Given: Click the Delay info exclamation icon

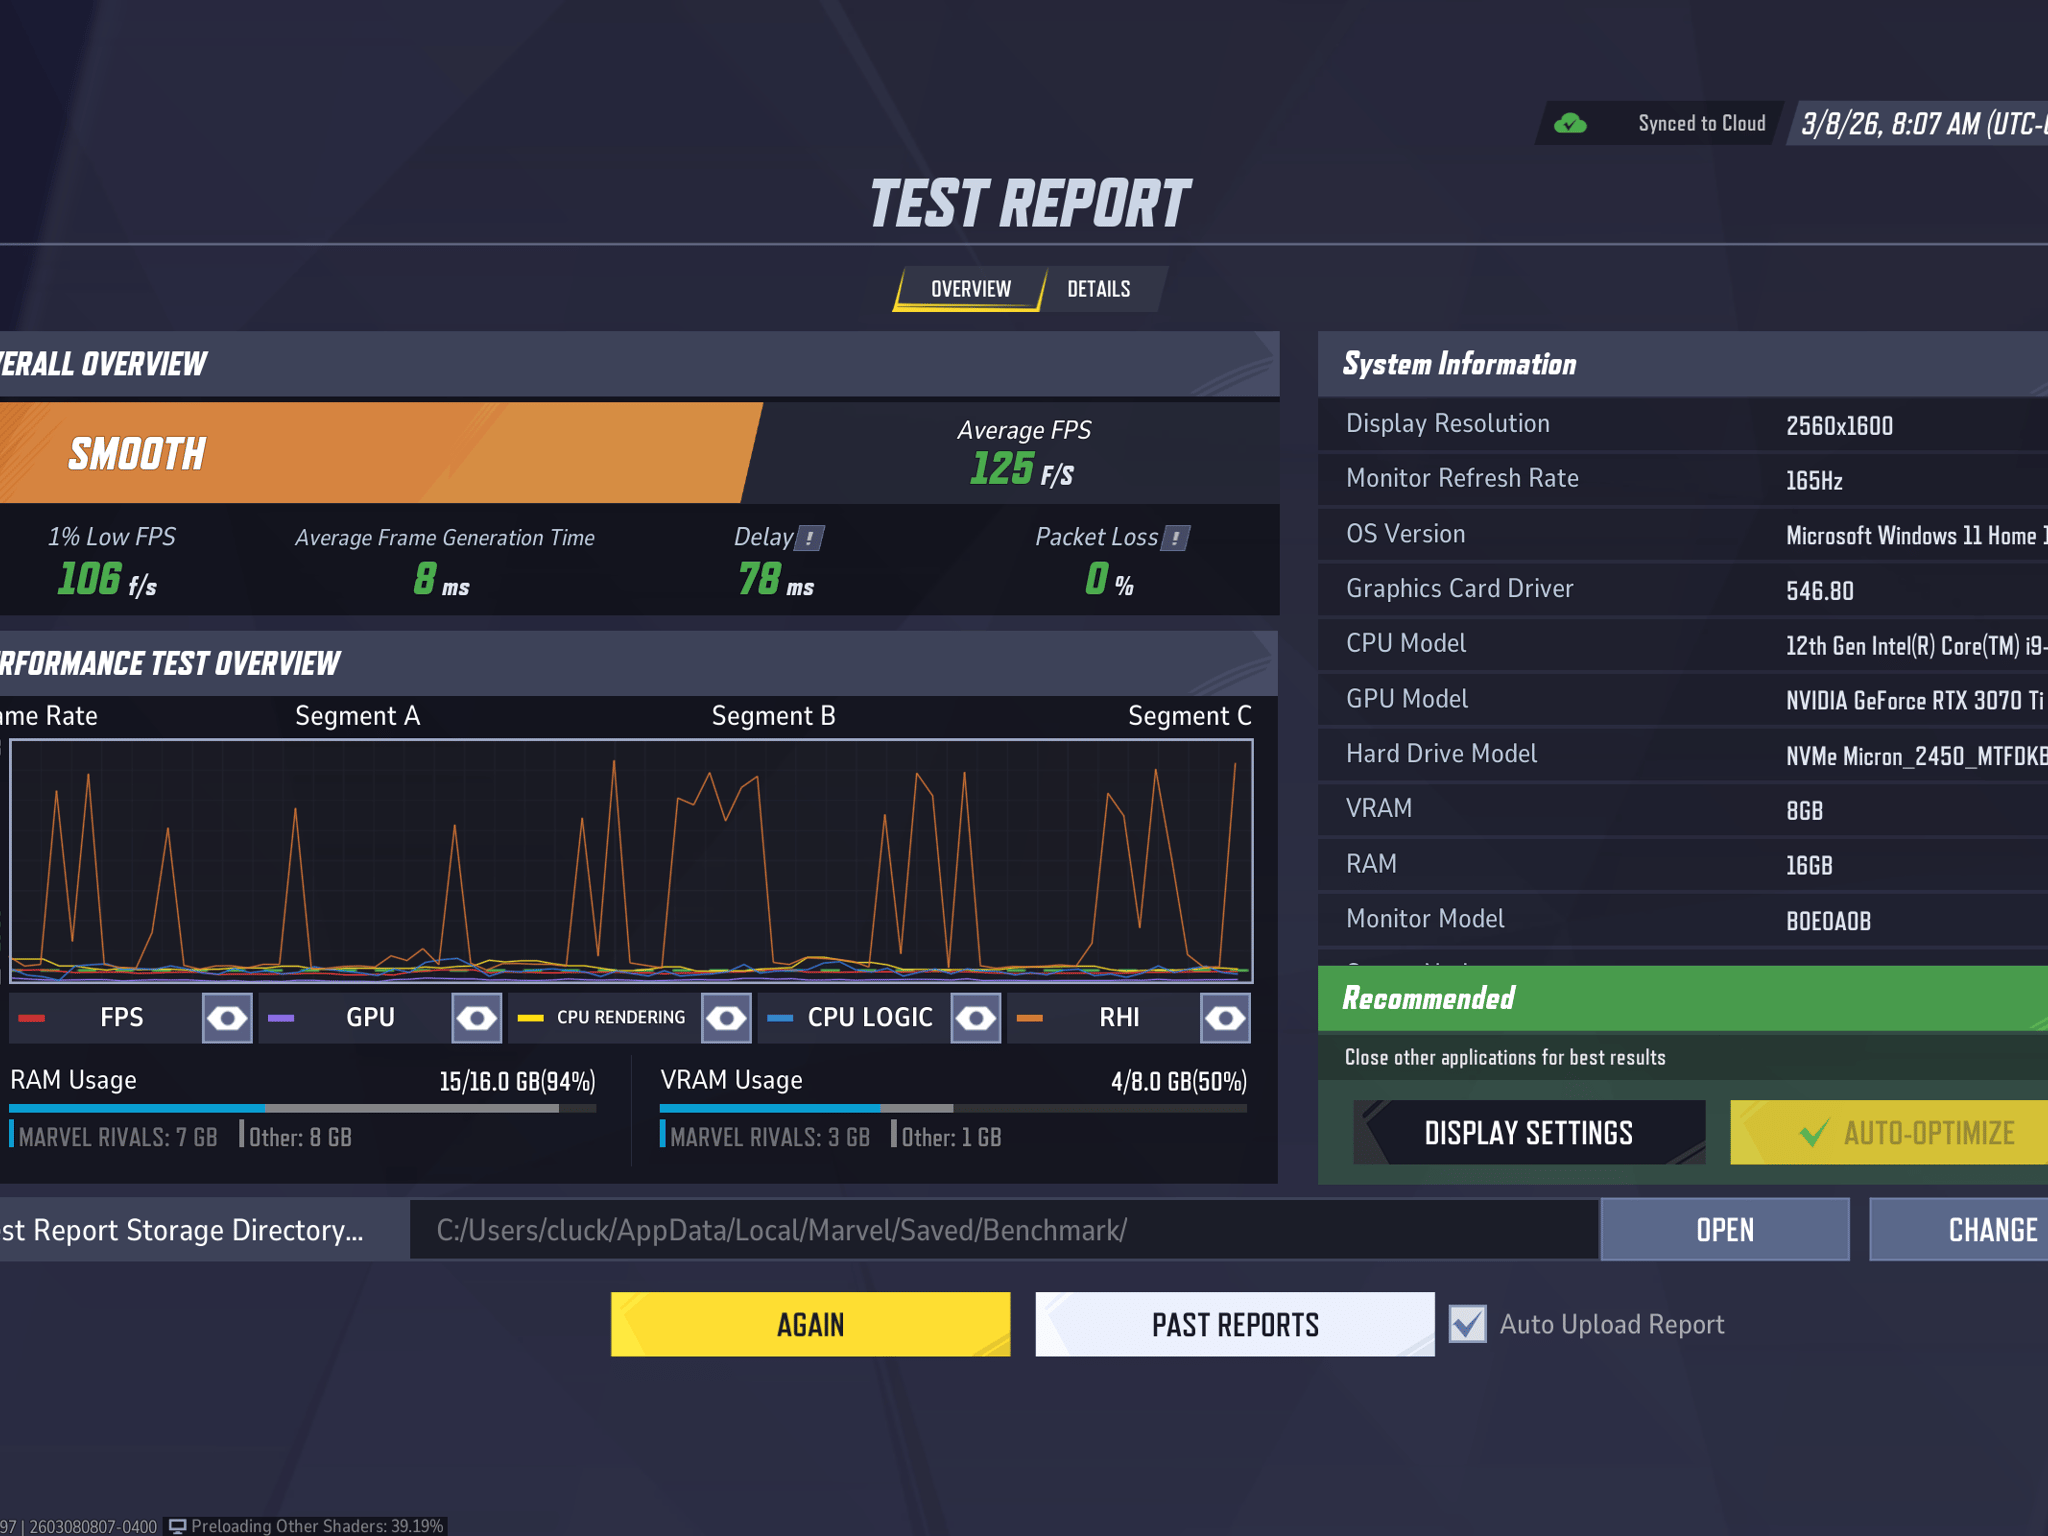Looking at the screenshot, I should [x=809, y=538].
